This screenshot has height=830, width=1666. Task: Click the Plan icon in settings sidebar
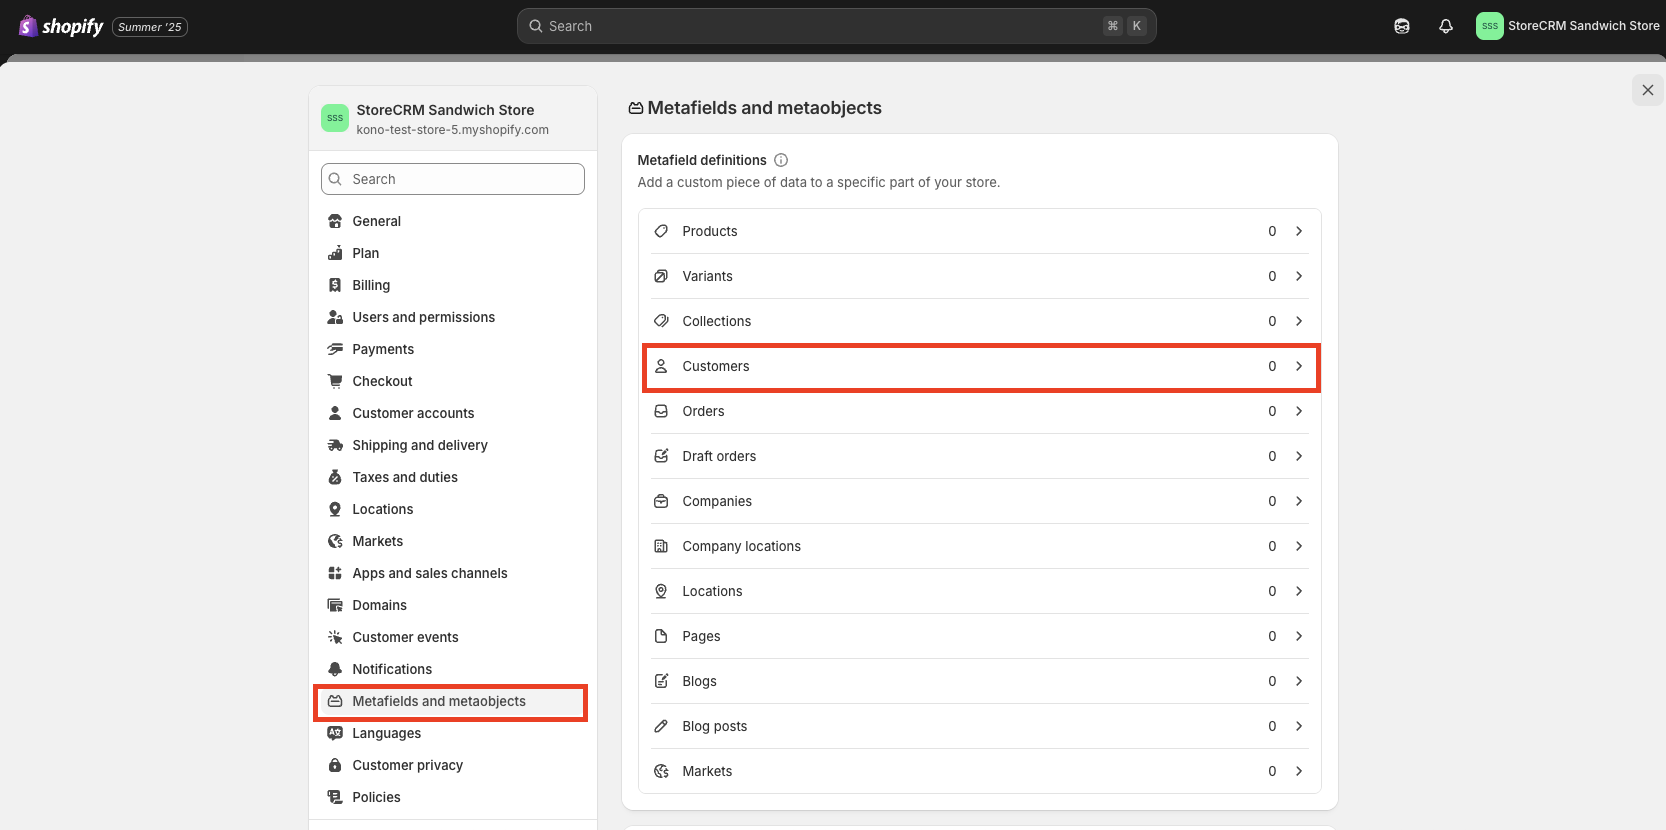[x=335, y=253]
